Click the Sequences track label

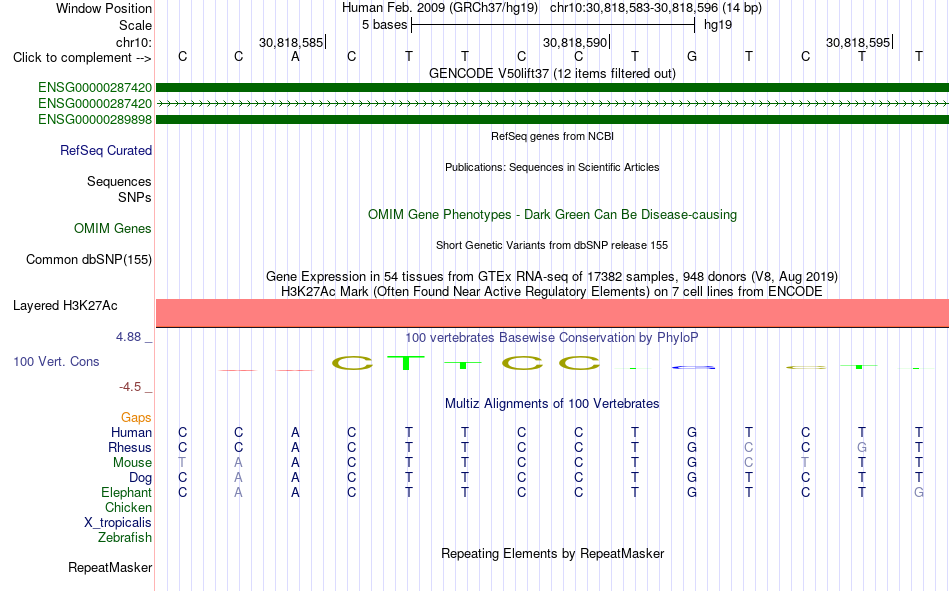(x=119, y=181)
